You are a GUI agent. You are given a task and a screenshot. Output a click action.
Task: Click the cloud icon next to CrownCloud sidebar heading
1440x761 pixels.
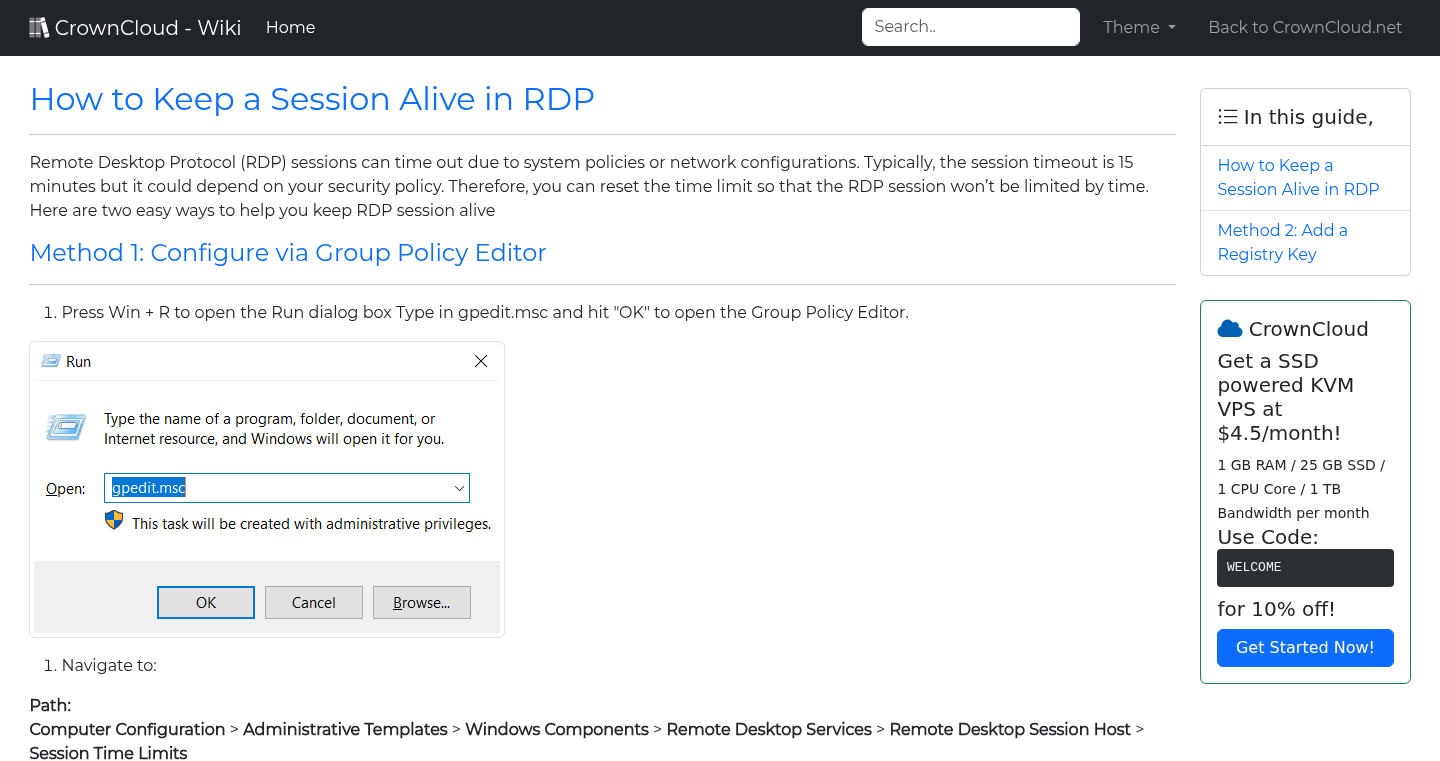coord(1229,328)
